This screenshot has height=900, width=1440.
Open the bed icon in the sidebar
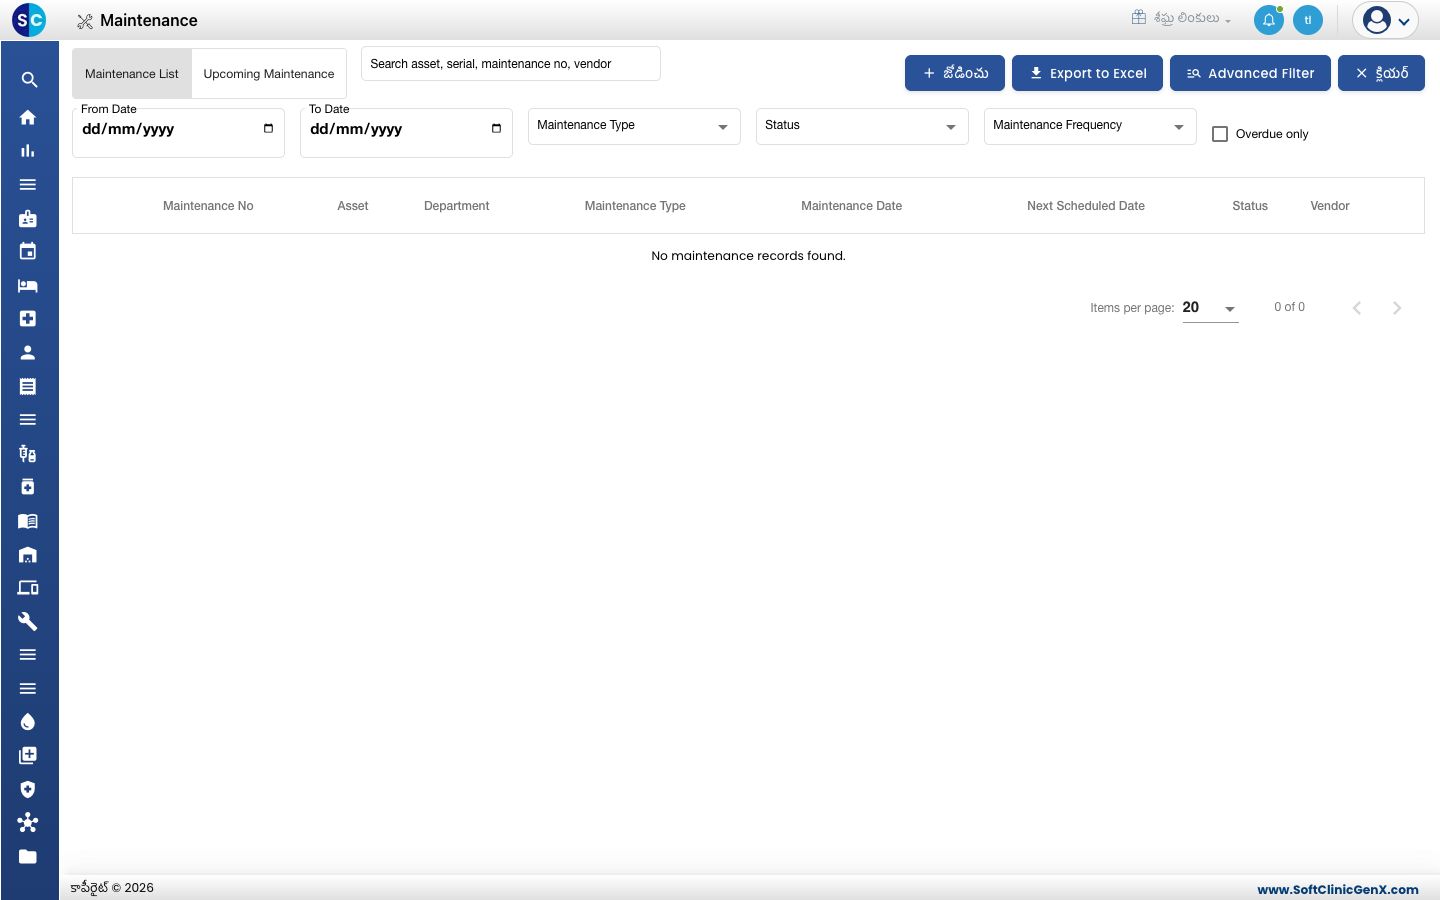tap(28, 285)
